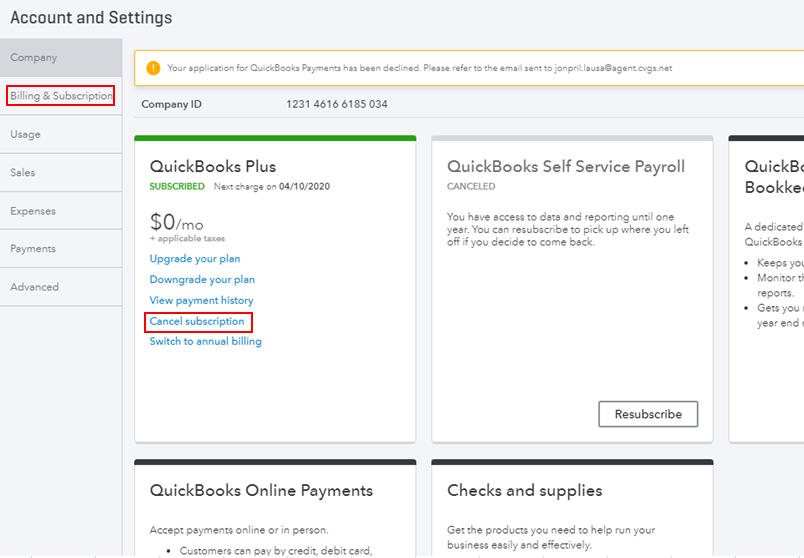Click the SUBSCRIBED status label
This screenshot has height=558, width=804.
click(x=177, y=186)
